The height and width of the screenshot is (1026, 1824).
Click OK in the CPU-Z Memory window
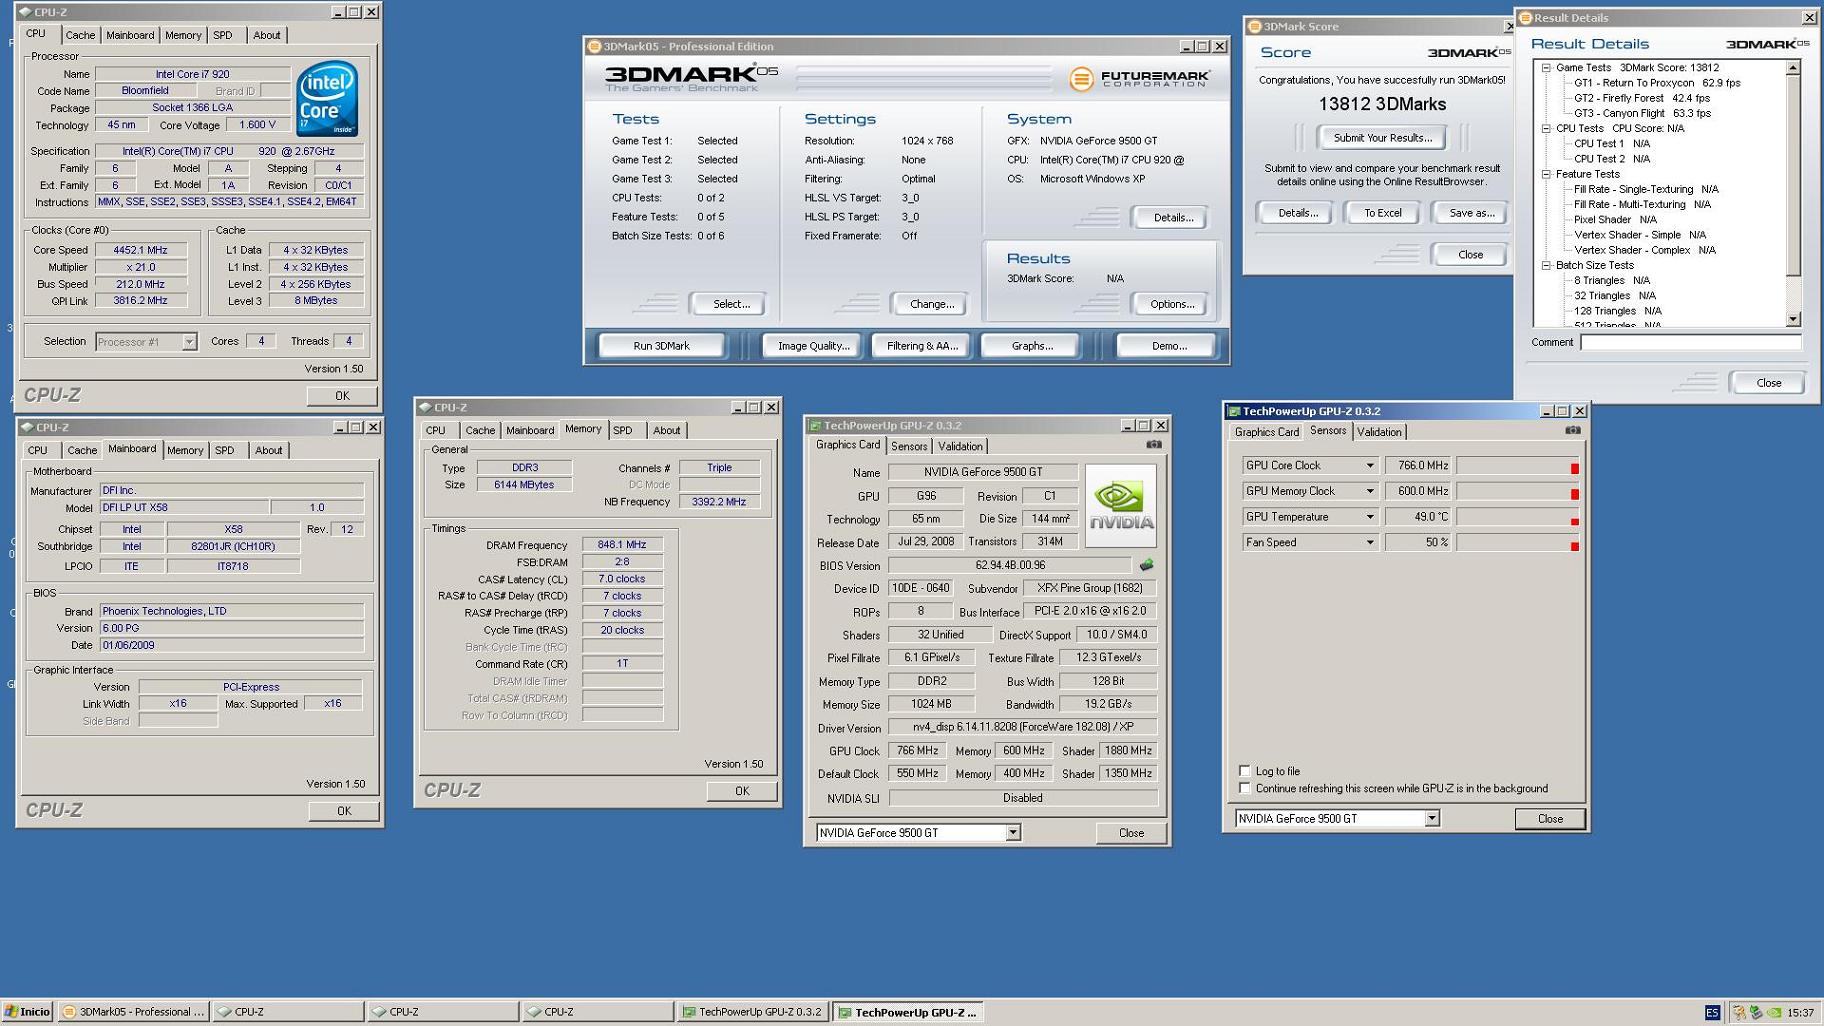coord(741,791)
